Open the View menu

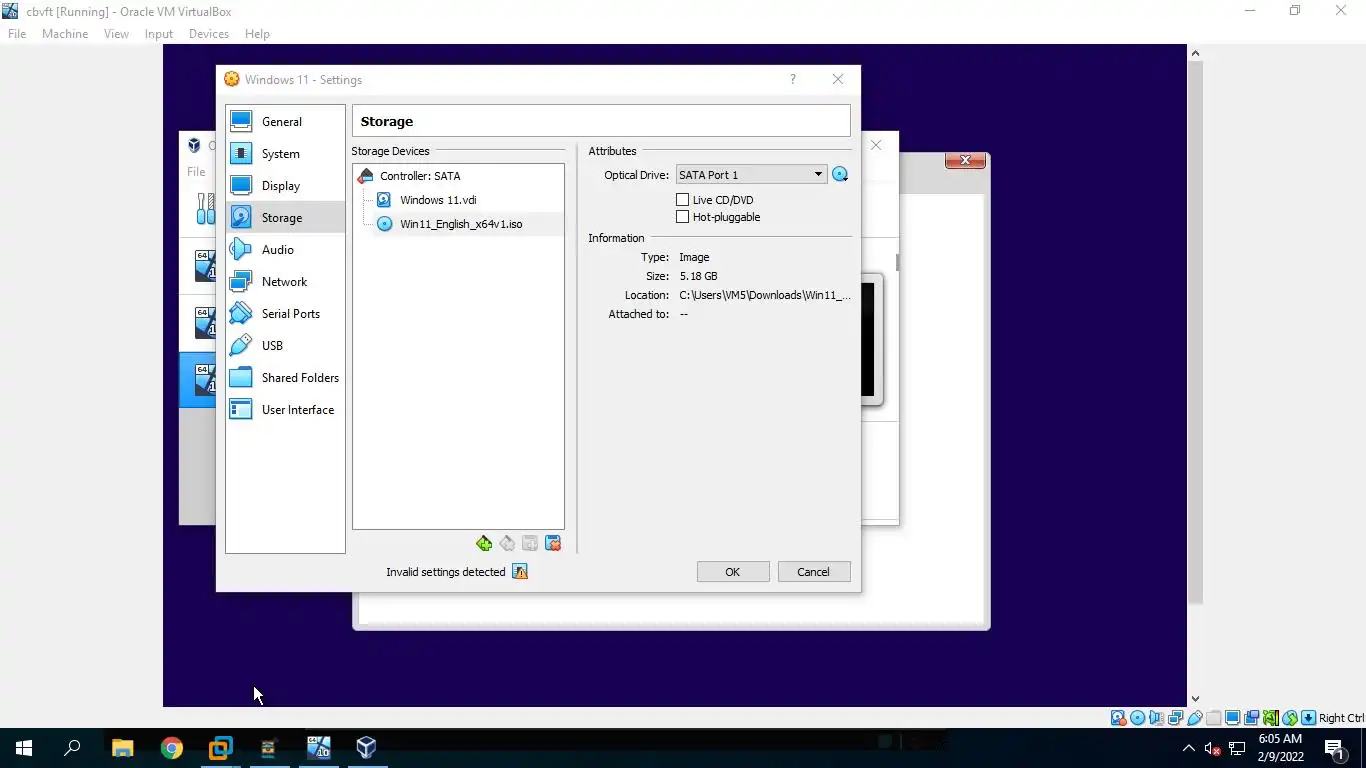click(x=116, y=34)
